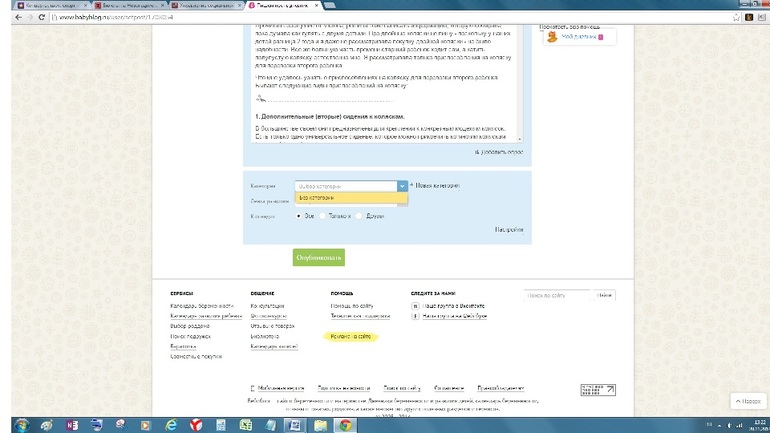Select the 'Друзья' radio button
Image resolution: width=770 pixels, height=433 pixels.
coord(359,216)
